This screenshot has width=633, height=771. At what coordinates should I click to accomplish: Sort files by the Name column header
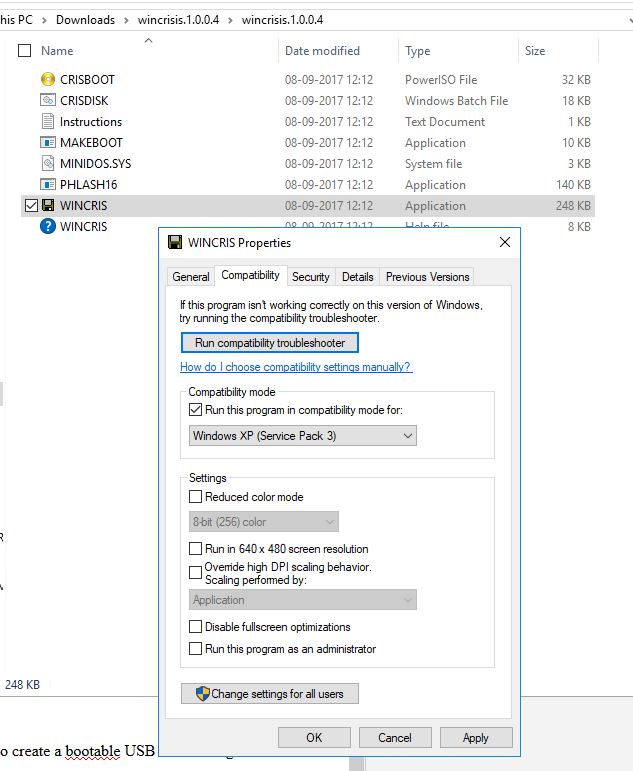click(x=57, y=51)
